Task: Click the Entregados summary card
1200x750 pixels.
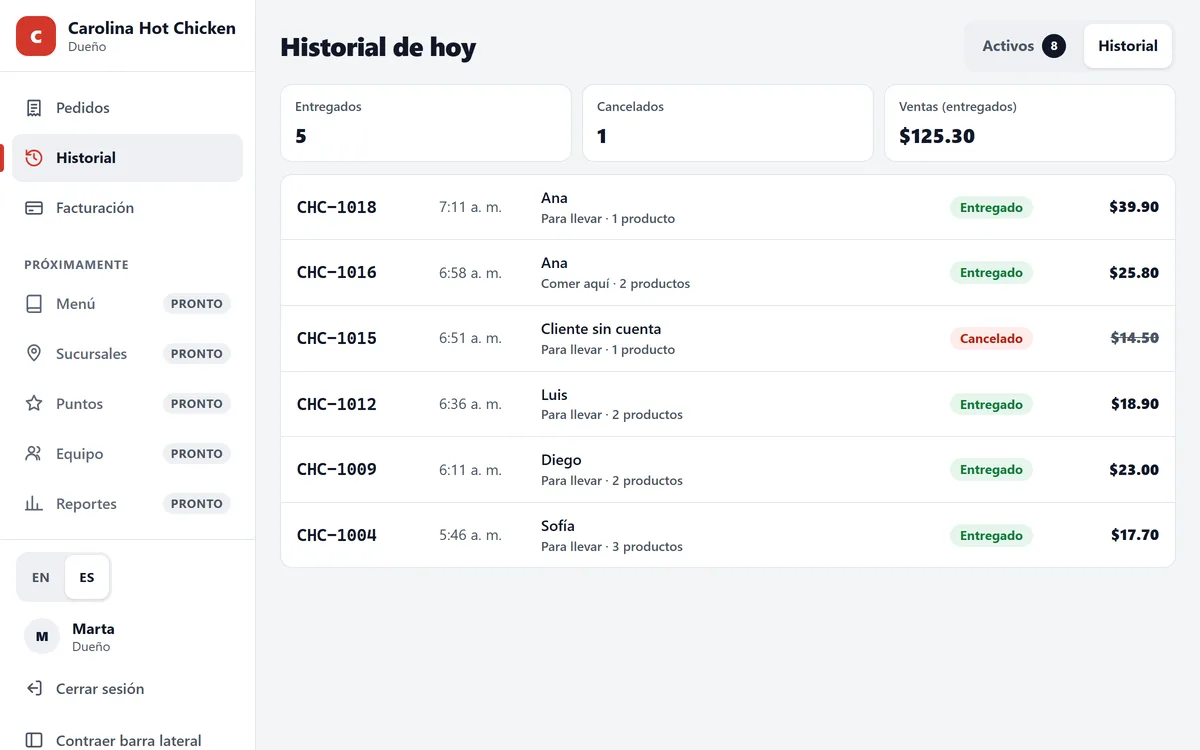Action: coord(426,123)
